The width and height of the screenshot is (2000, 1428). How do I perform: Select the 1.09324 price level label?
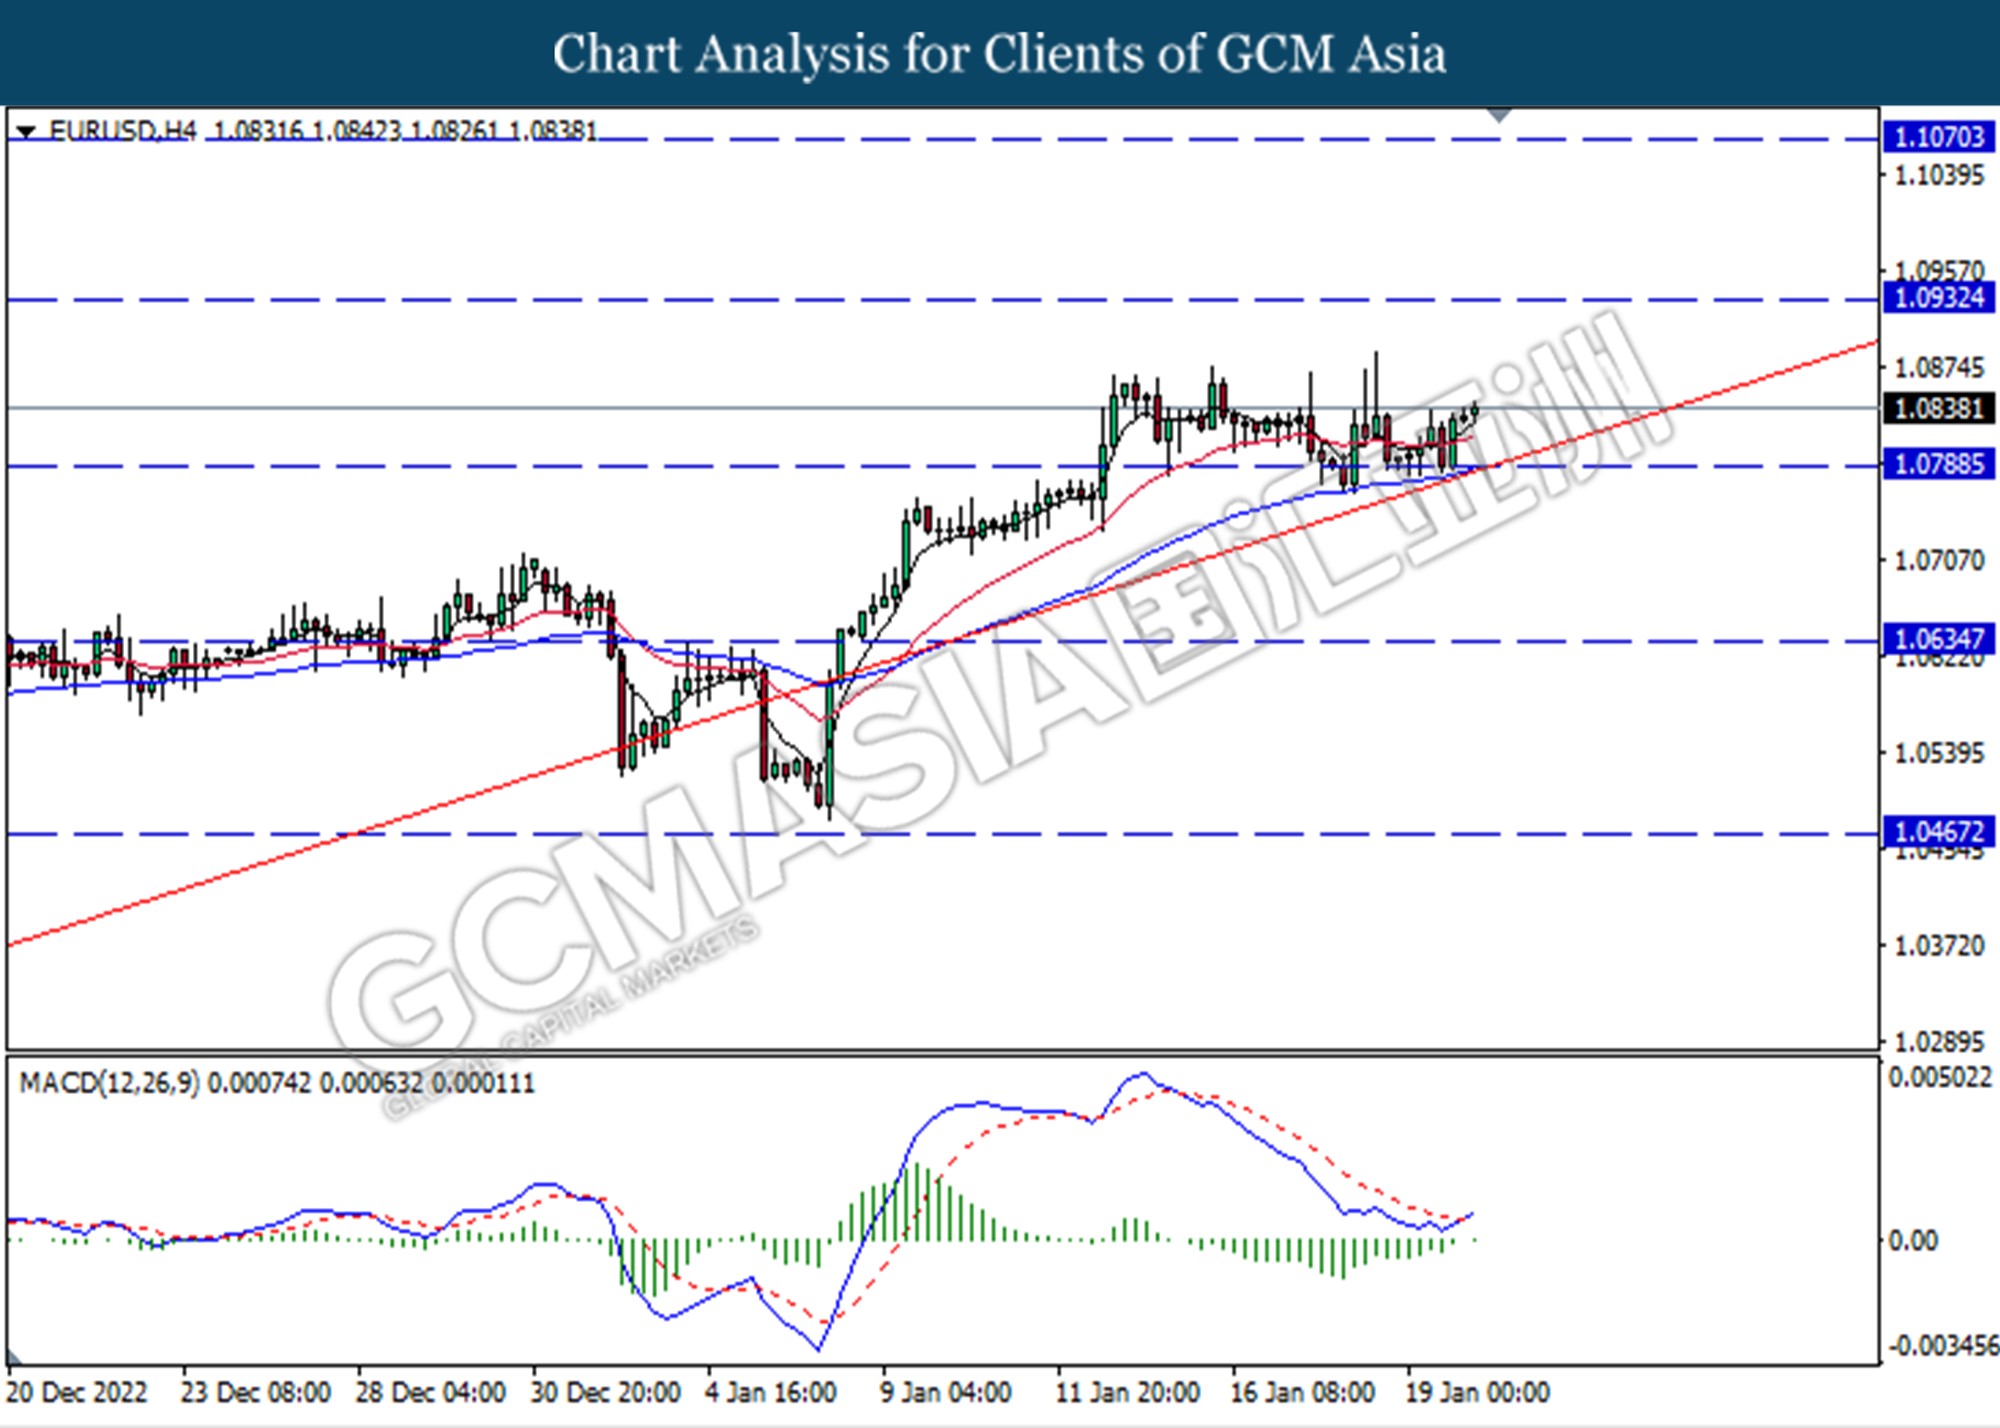coord(1939,298)
